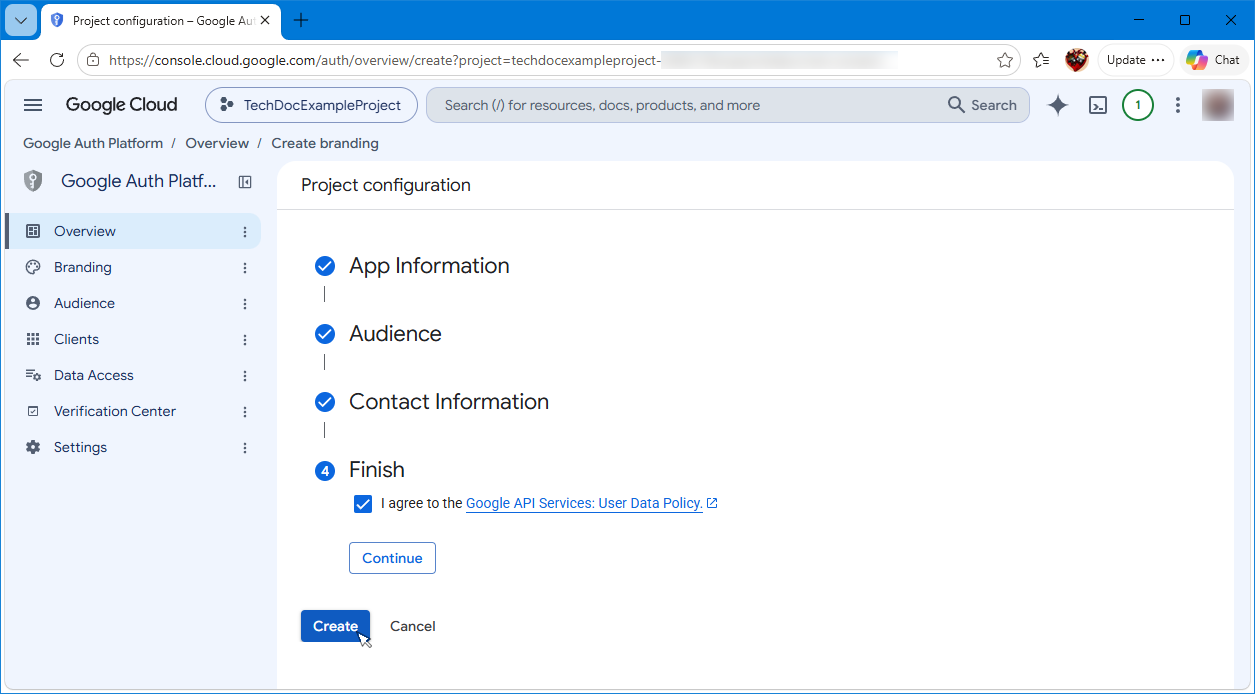Click the Branding palette icon
The image size is (1255, 694).
coord(33,267)
